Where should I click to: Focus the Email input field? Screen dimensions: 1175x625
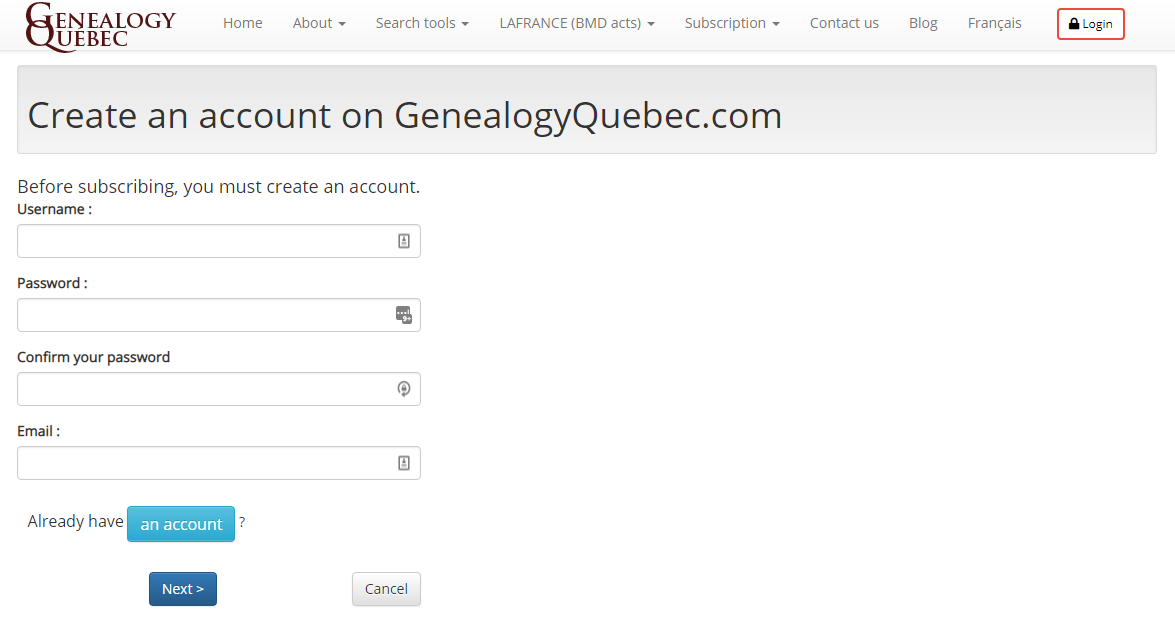(219, 463)
